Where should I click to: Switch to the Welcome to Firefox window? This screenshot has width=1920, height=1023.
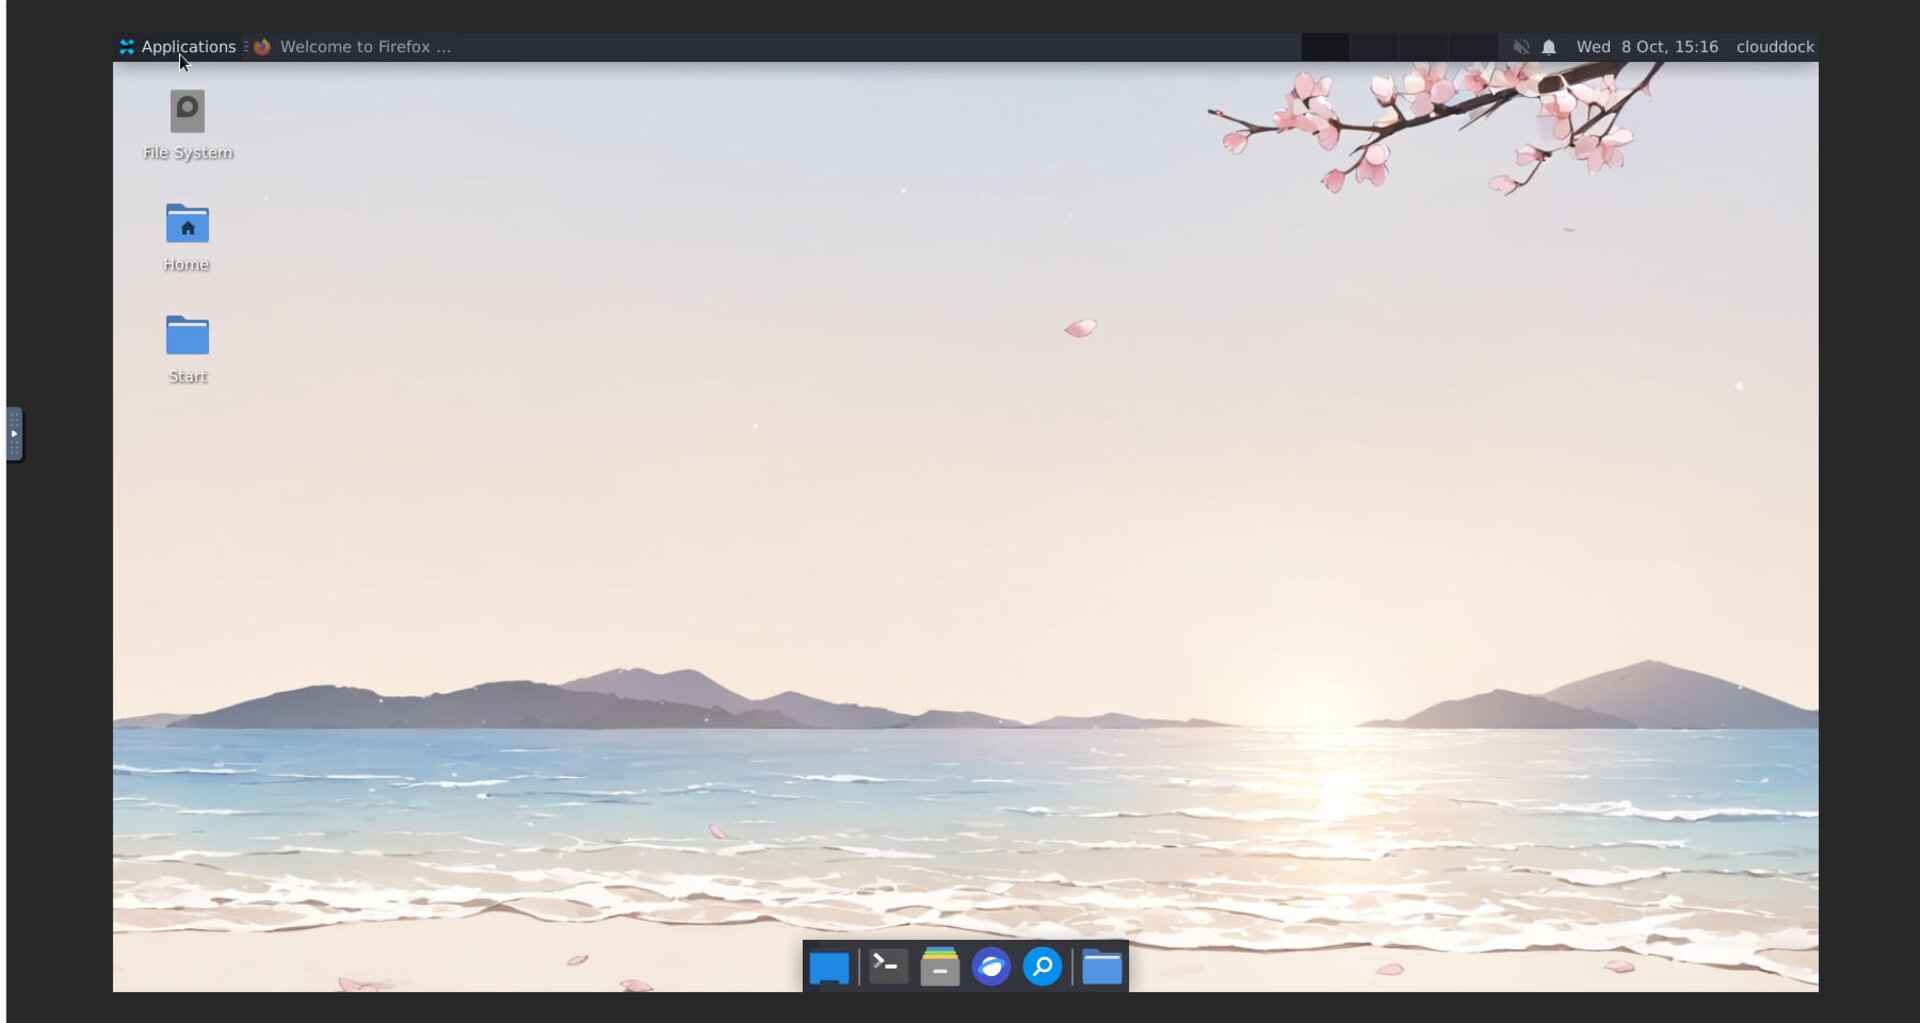point(353,47)
